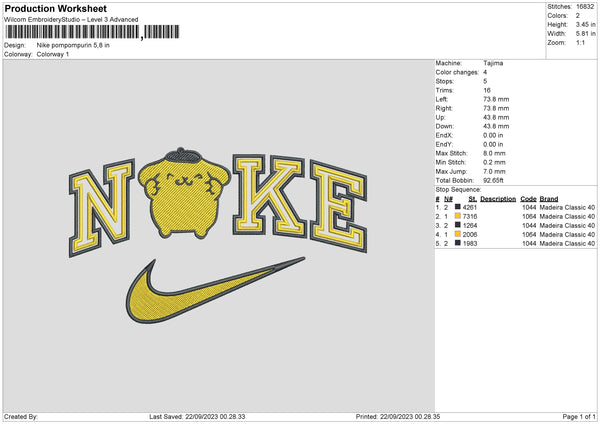Select stitch count 4261 in stop row 1

[470, 207]
